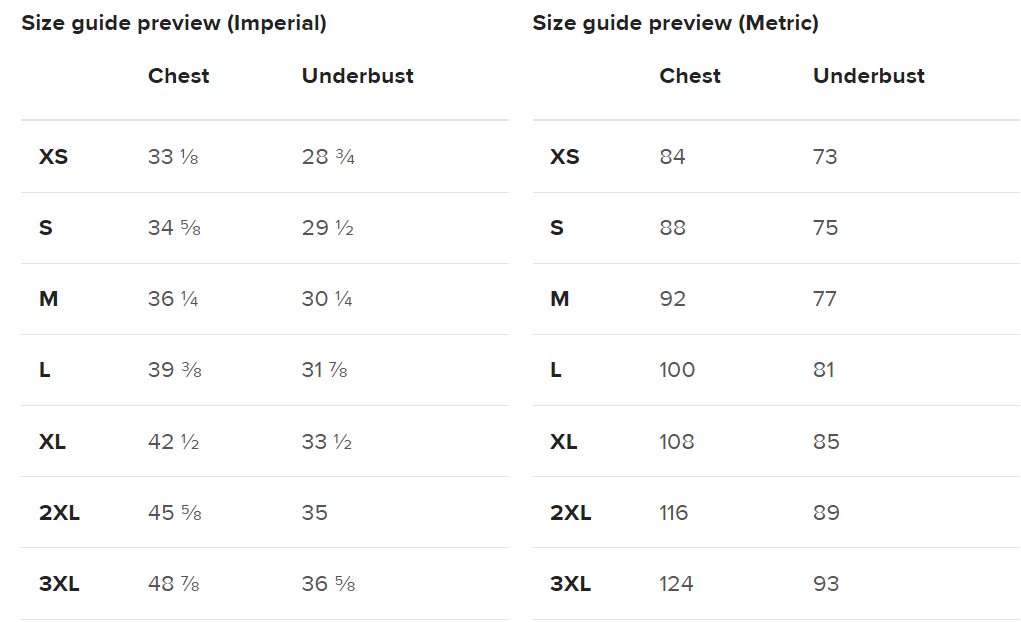Click Imperial chest value 33 ⅛ for XS
This screenshot has width=1021, height=622.
tap(173, 157)
